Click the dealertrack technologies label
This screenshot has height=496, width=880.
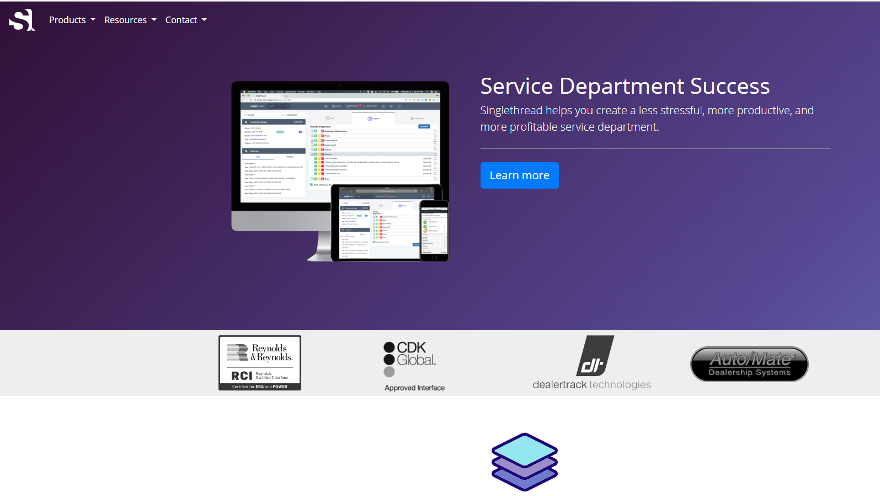tap(591, 384)
